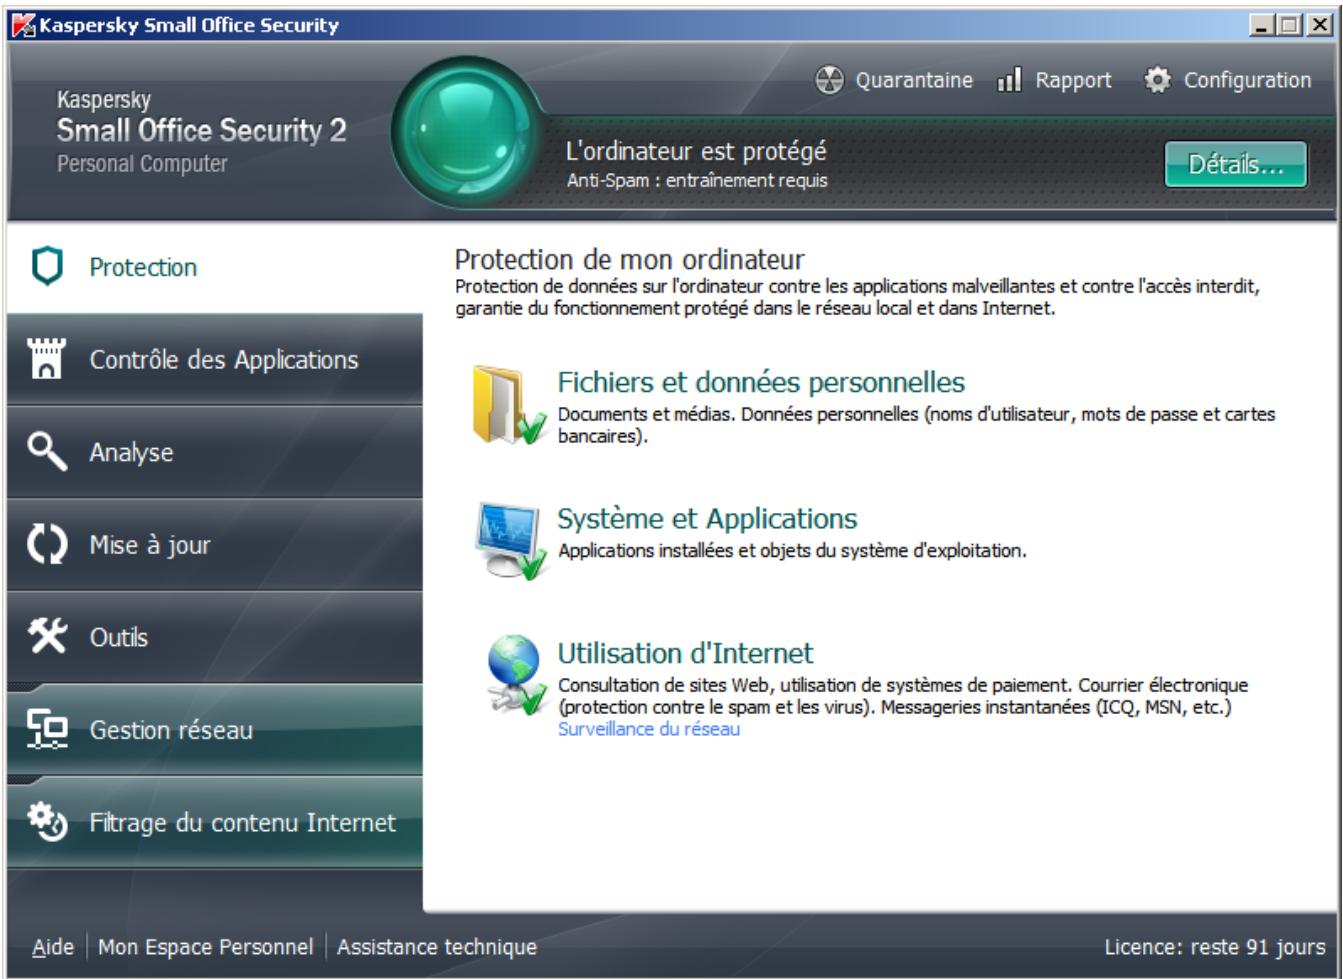
Task: Select the Gestion réseau tab
Action: tap(215, 730)
